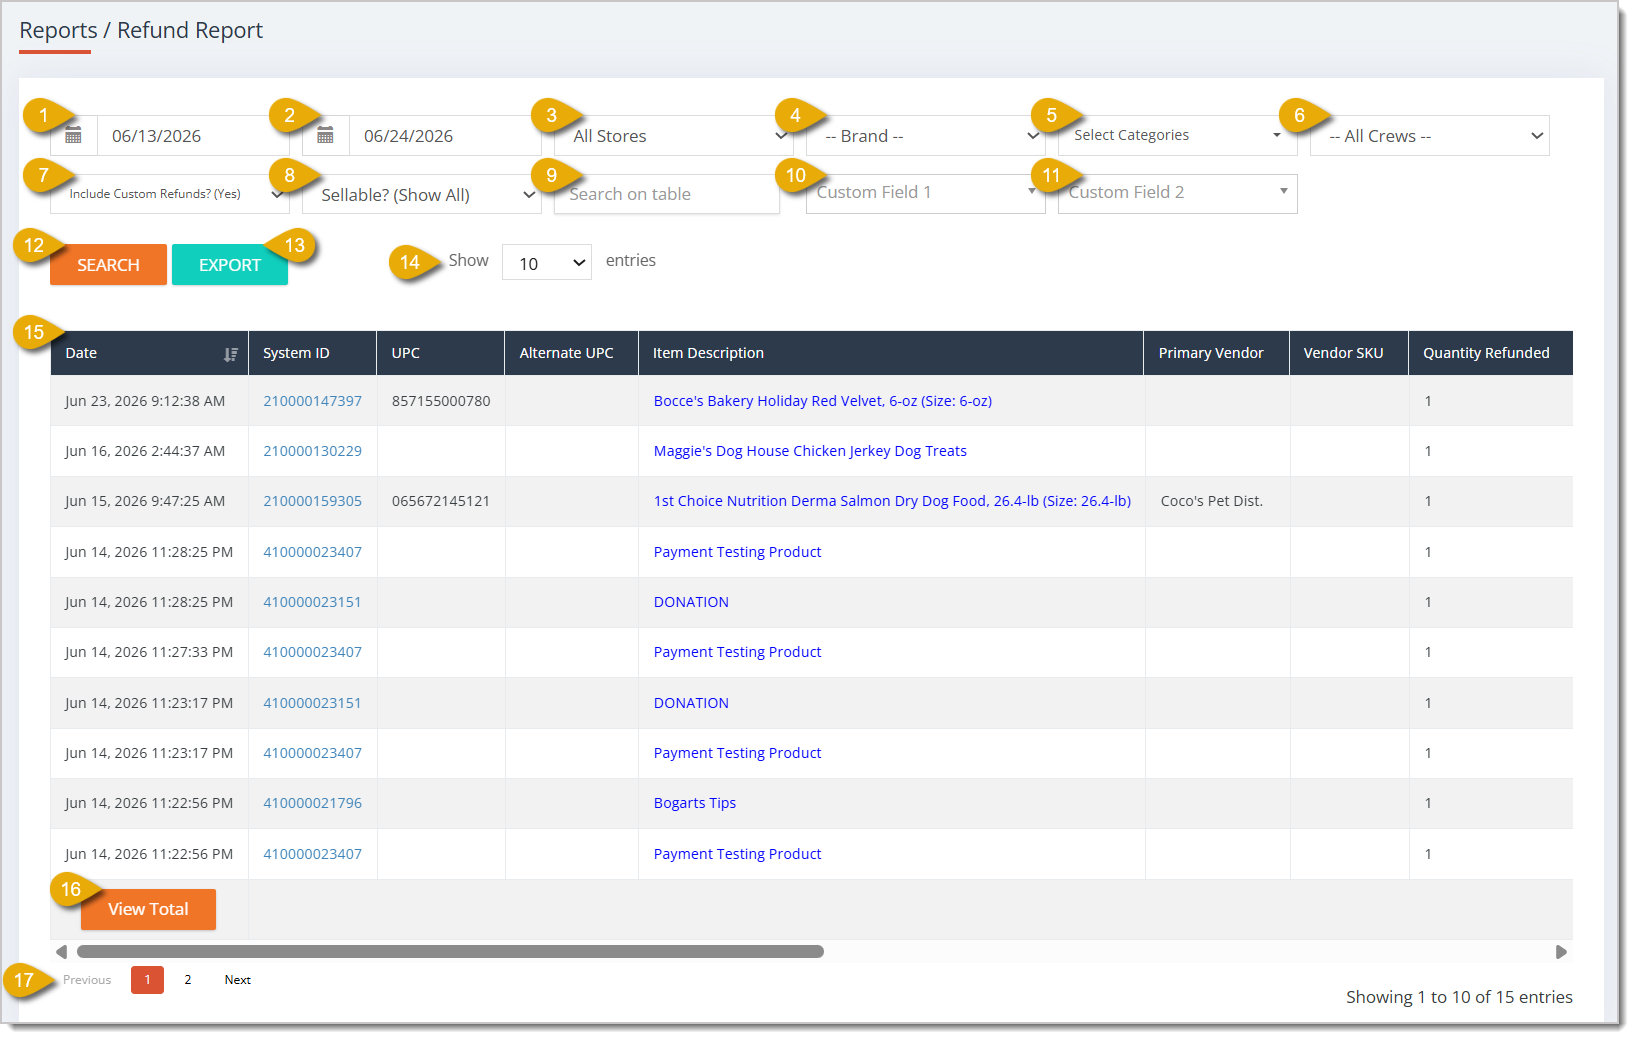Open 1st Choice Nutrition Derma Salmon item
This screenshot has height=1039, width=1634.
(x=892, y=501)
